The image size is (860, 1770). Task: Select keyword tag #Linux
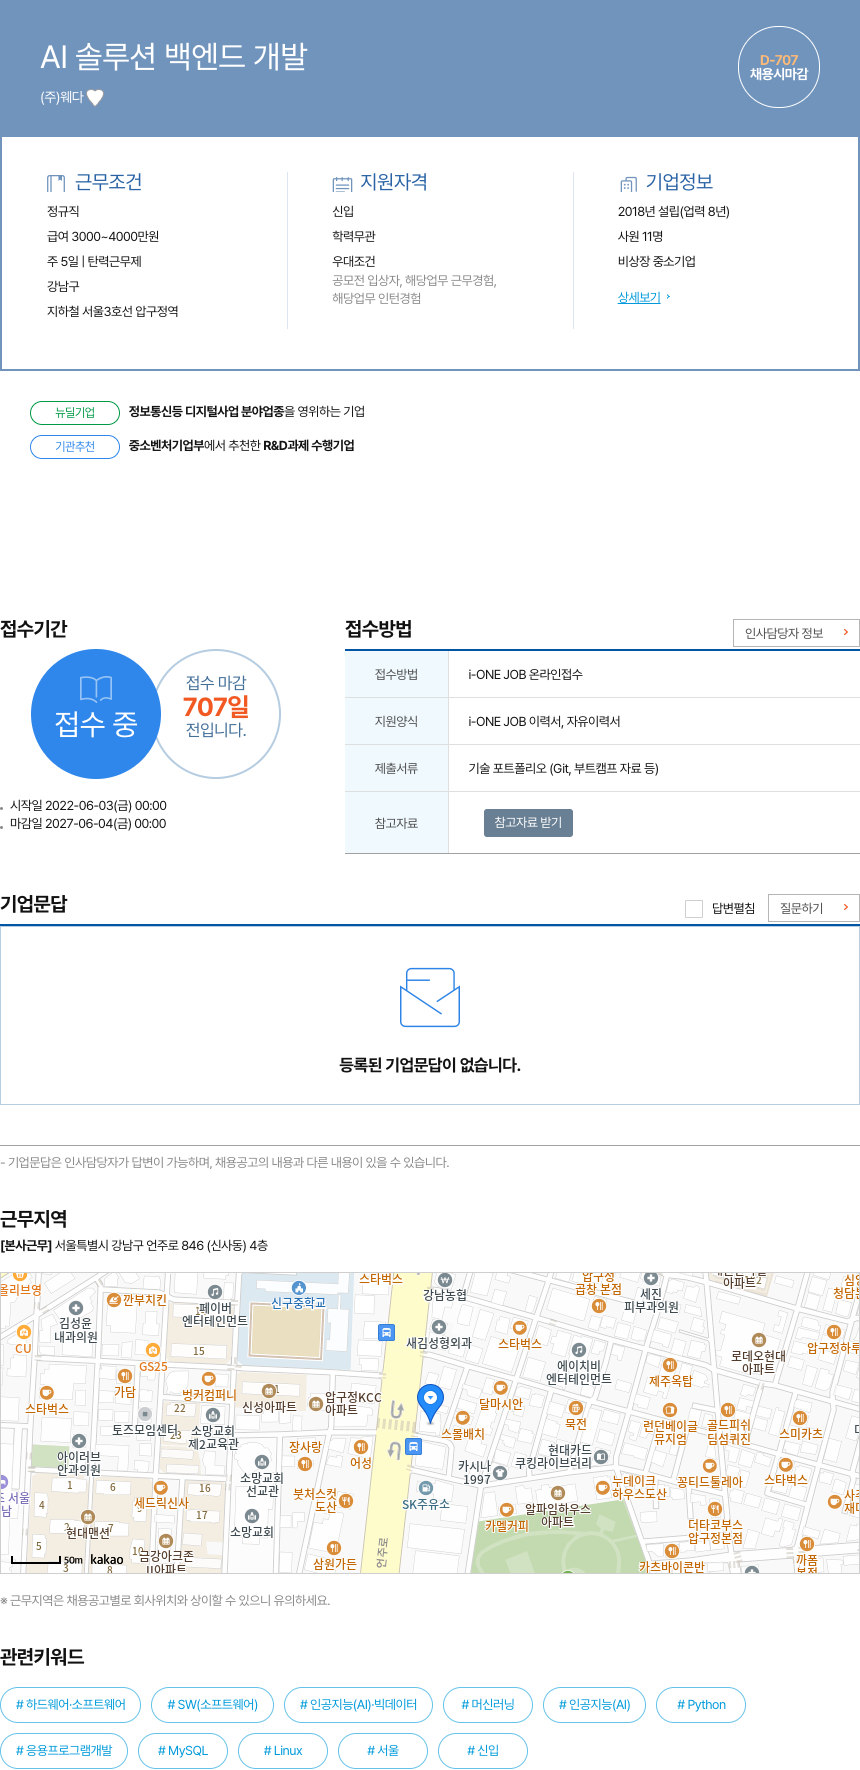pos(283,1750)
